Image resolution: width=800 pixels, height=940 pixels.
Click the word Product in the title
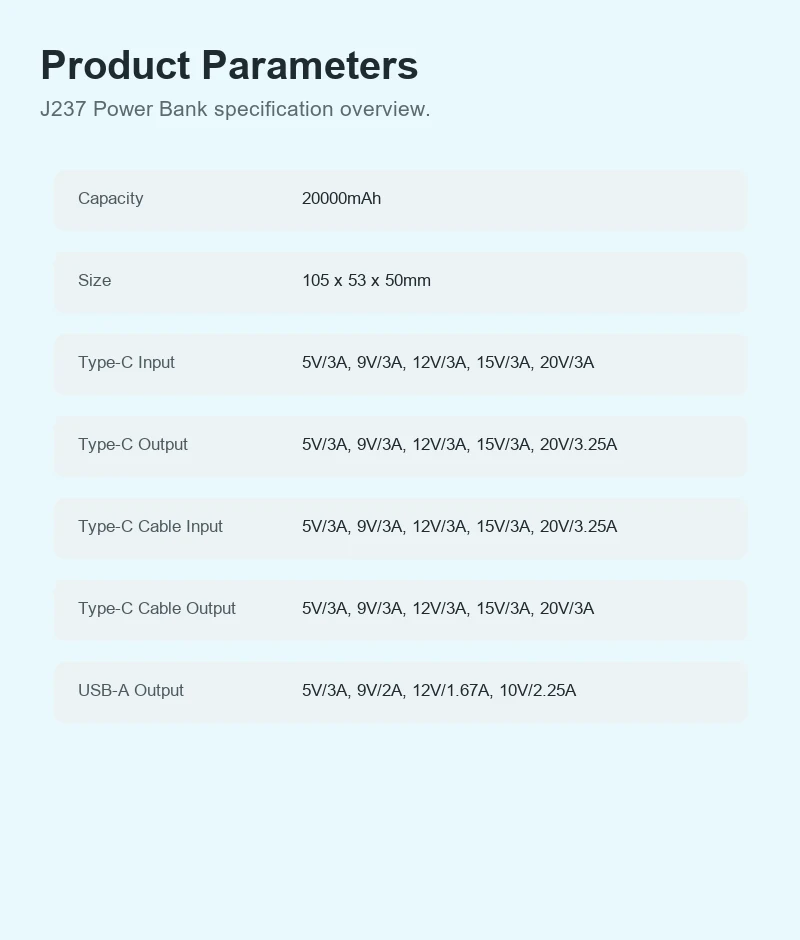tap(115, 65)
